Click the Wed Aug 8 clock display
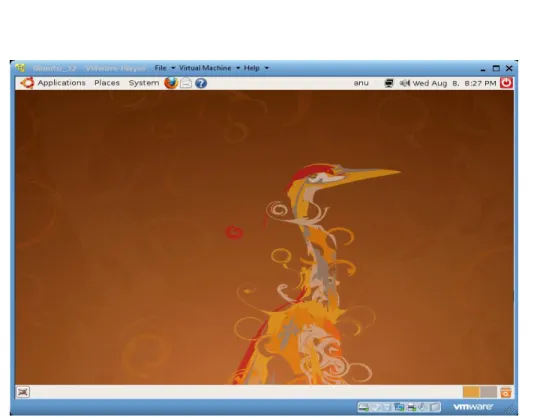Image resolution: width=543 pixels, height=417 pixels. [454, 83]
